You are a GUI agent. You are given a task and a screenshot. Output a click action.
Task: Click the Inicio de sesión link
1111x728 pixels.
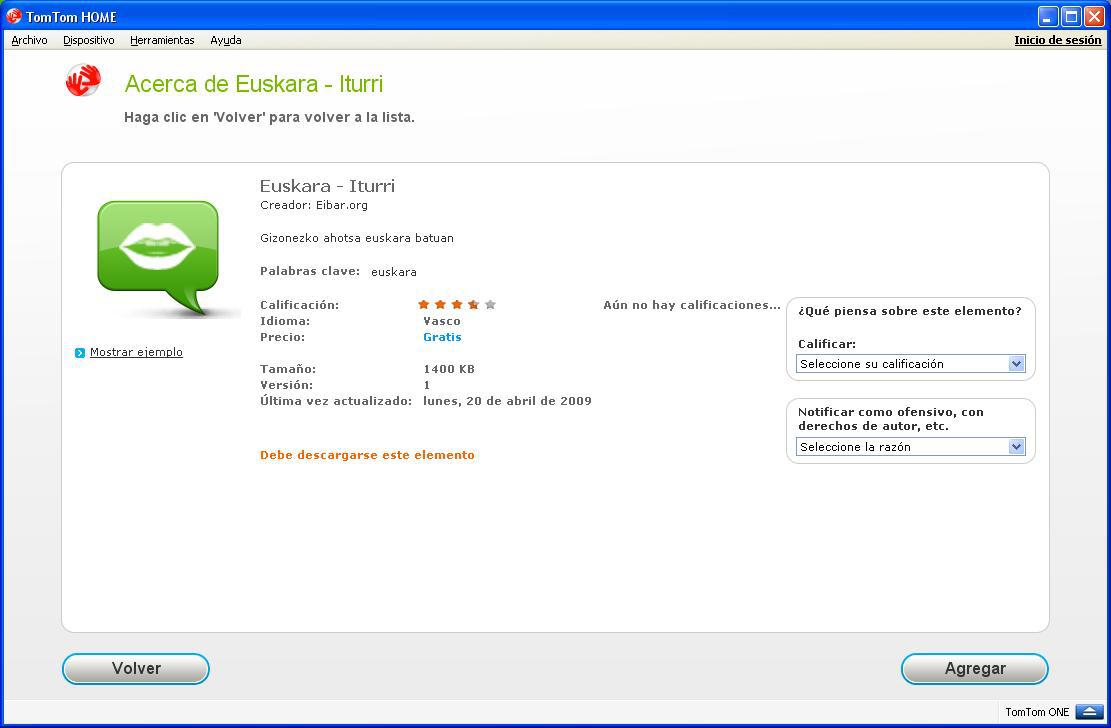1057,40
